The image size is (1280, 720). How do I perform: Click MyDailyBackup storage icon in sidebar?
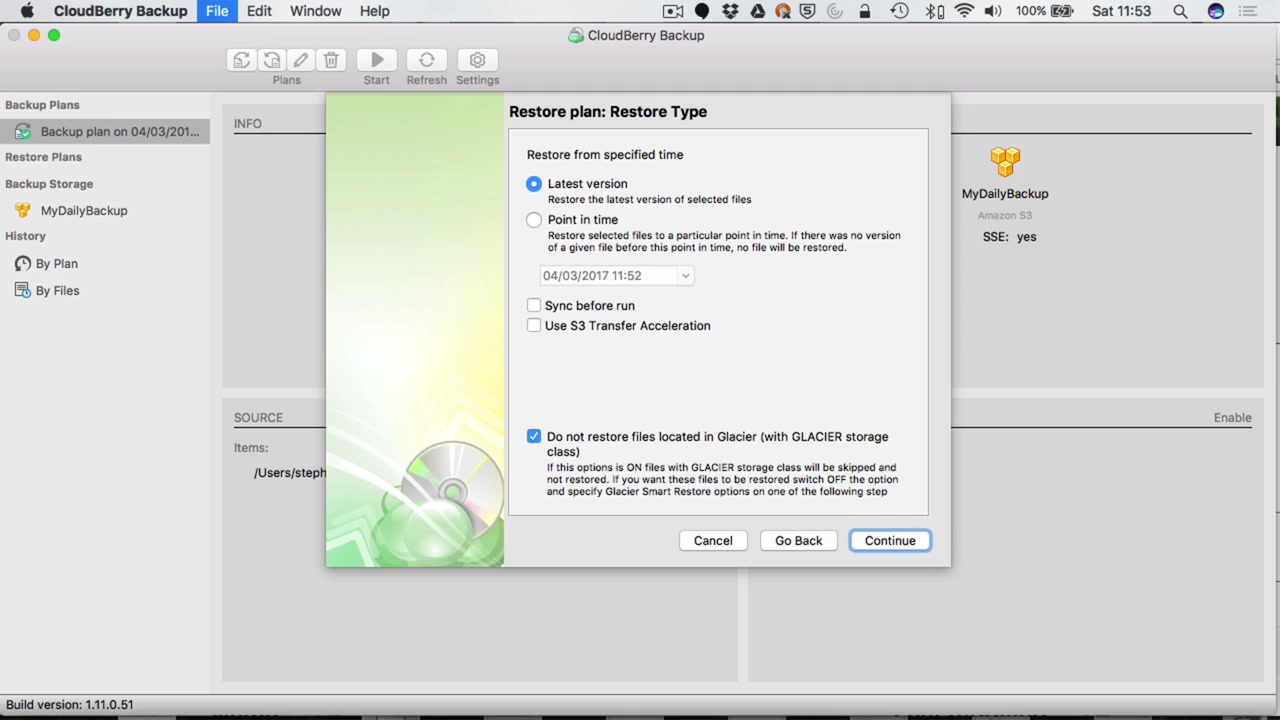click(x=22, y=210)
